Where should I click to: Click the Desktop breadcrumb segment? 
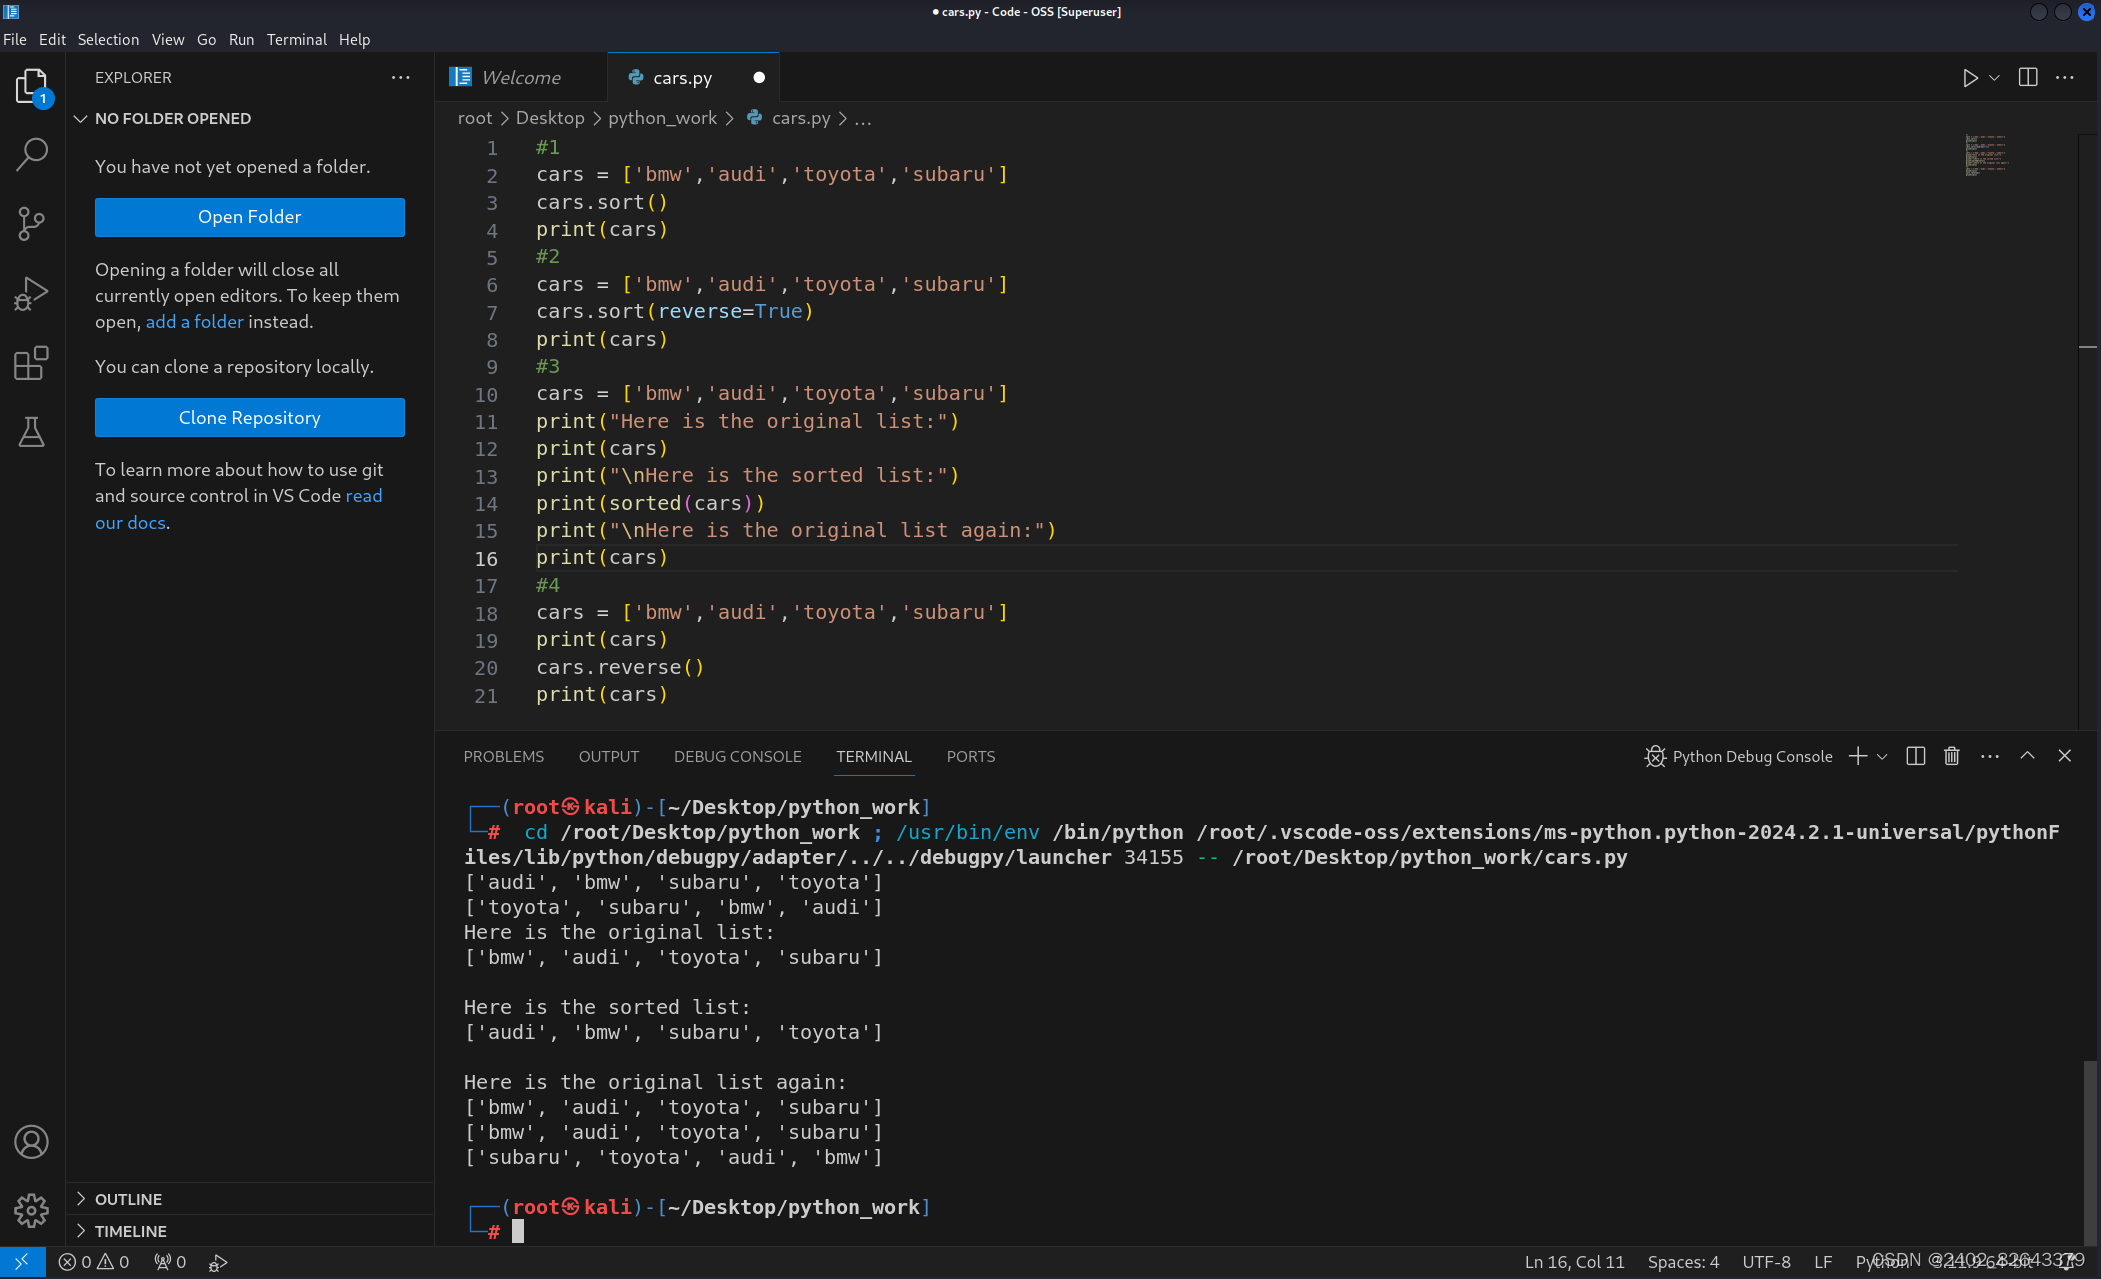pyautogui.click(x=550, y=118)
